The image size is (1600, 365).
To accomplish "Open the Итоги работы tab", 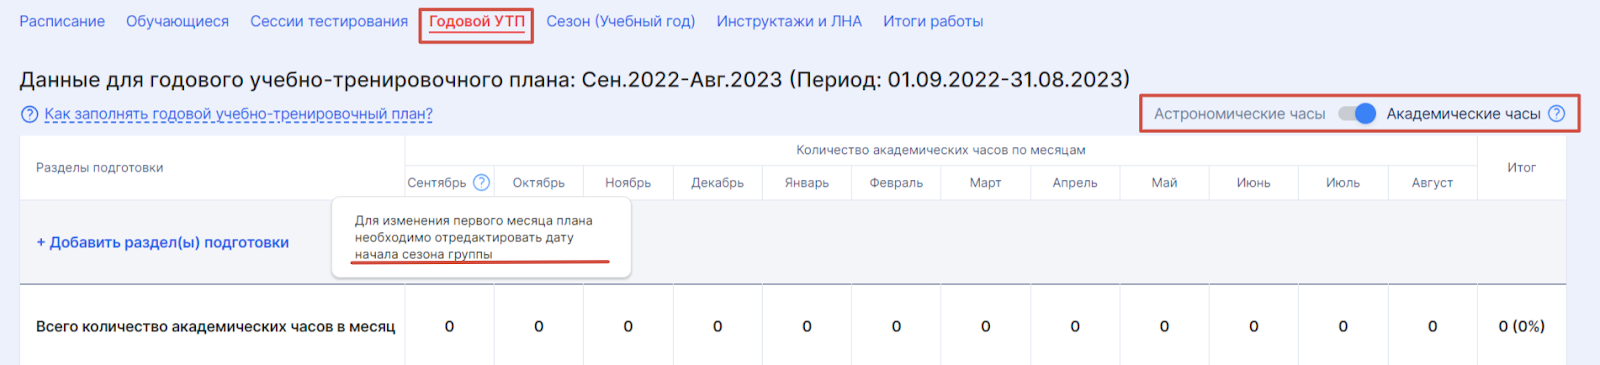I will (933, 21).
